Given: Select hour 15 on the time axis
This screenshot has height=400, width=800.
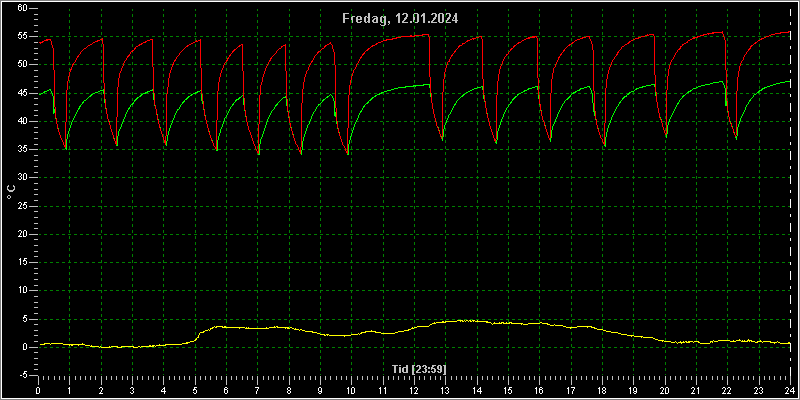Looking at the screenshot, I should [507, 390].
